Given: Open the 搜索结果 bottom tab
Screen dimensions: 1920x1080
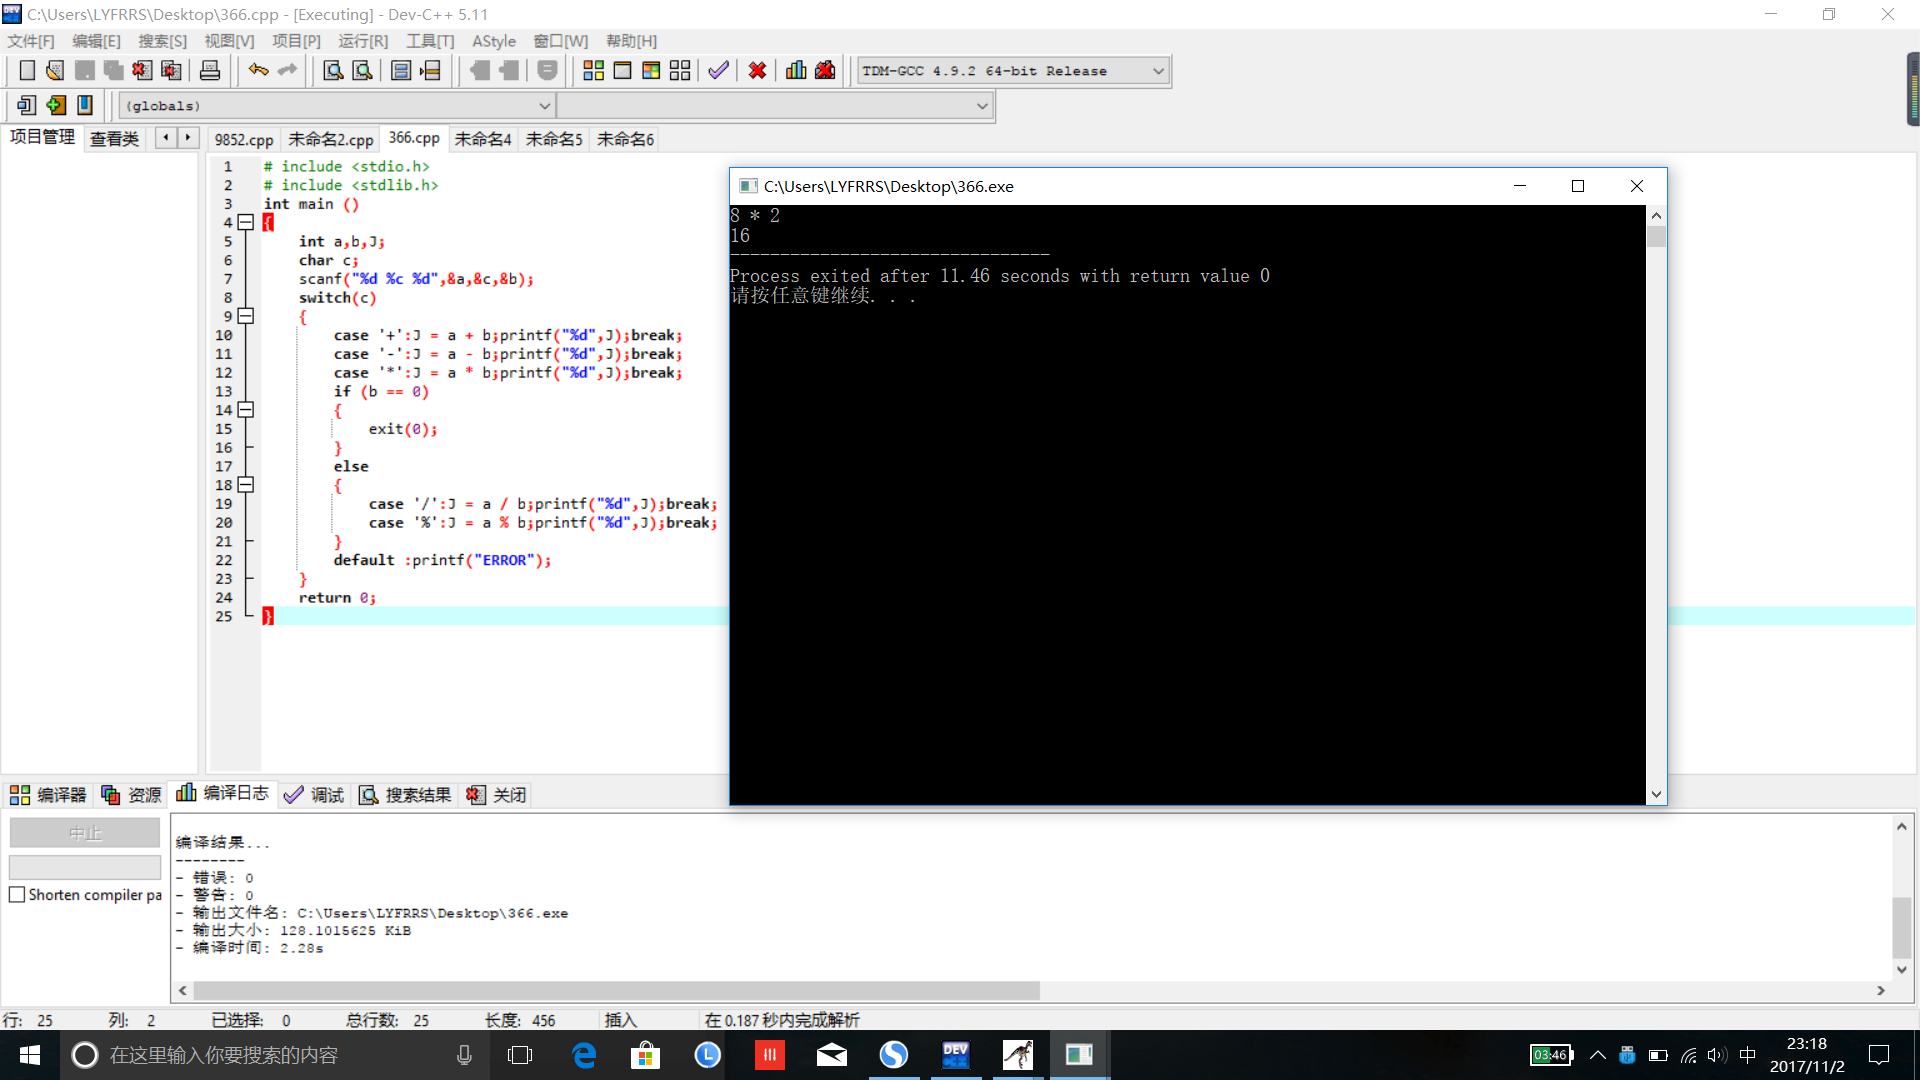Looking at the screenshot, I should tap(405, 795).
